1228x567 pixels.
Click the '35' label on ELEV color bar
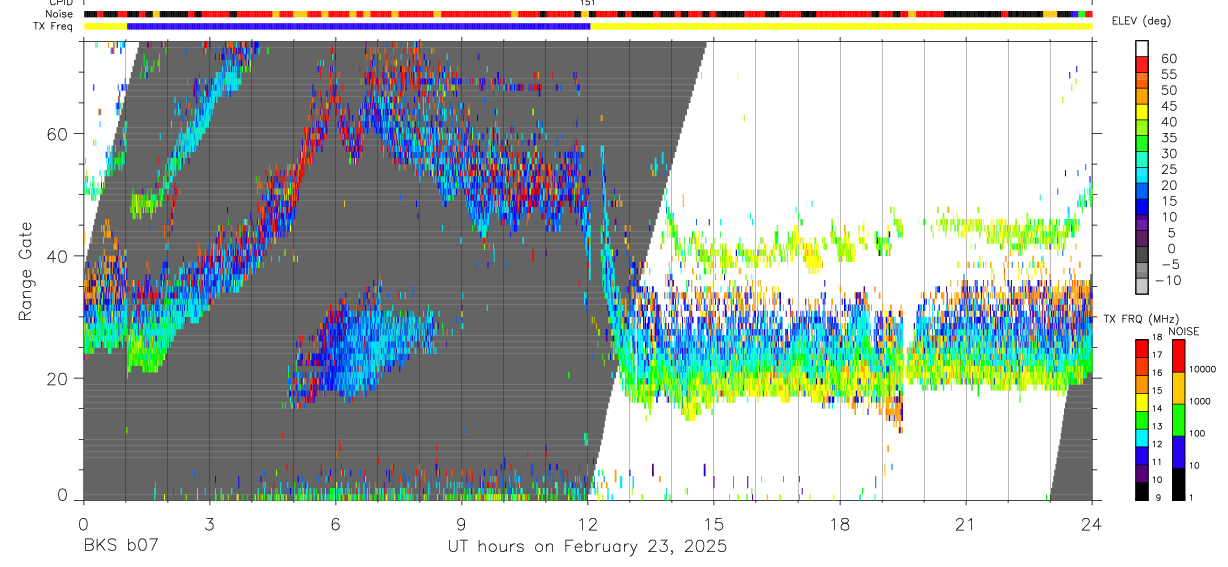pyautogui.click(x=1169, y=138)
